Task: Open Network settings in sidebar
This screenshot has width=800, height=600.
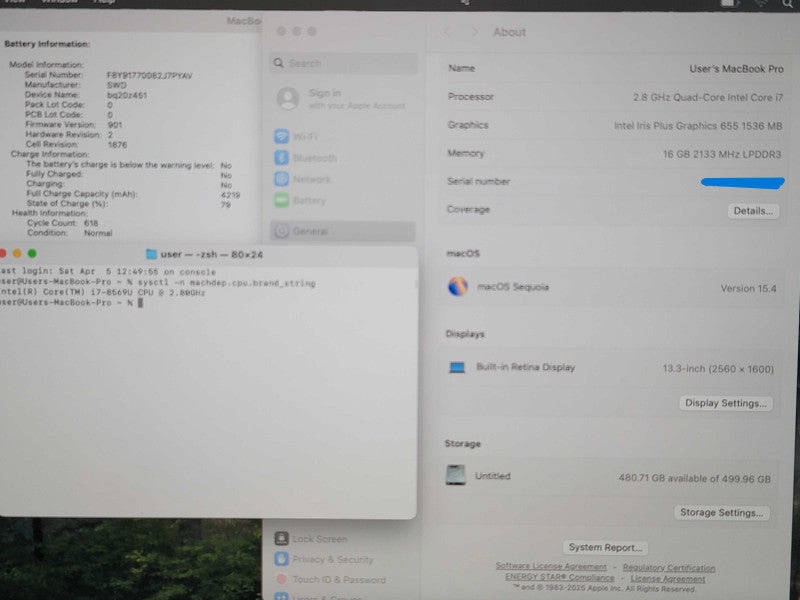Action: (x=303, y=179)
